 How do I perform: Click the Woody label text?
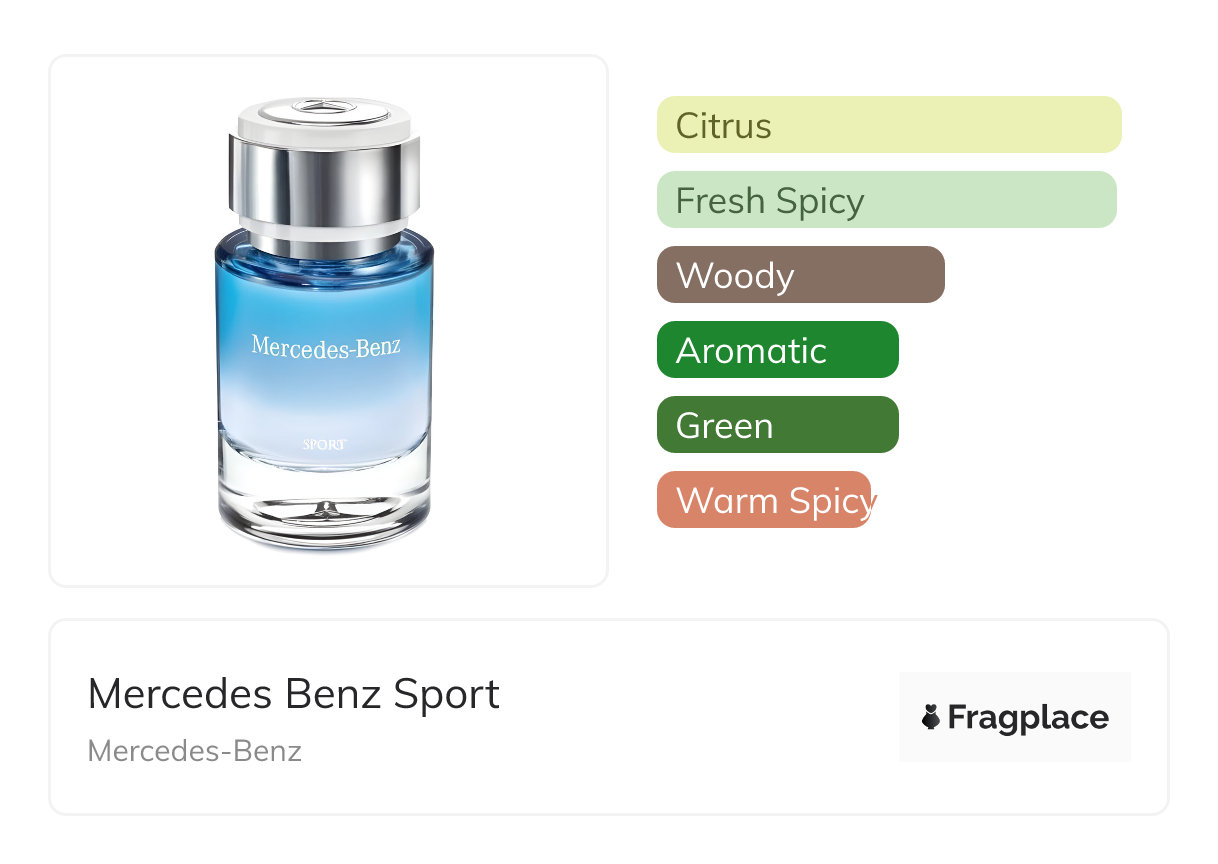coord(735,276)
